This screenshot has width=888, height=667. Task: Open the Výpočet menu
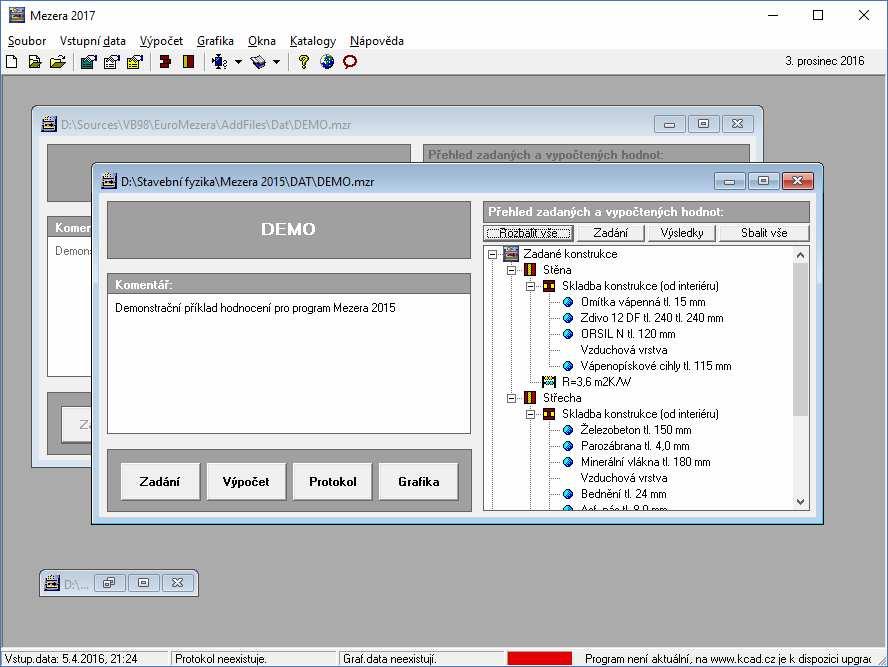pyautogui.click(x=161, y=41)
